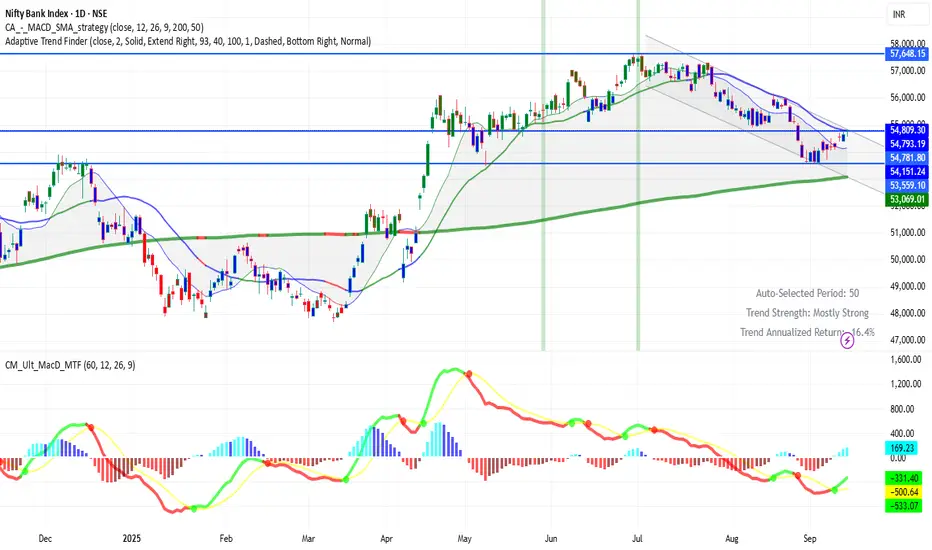Click the Apr label on time axis

tap(386, 539)
